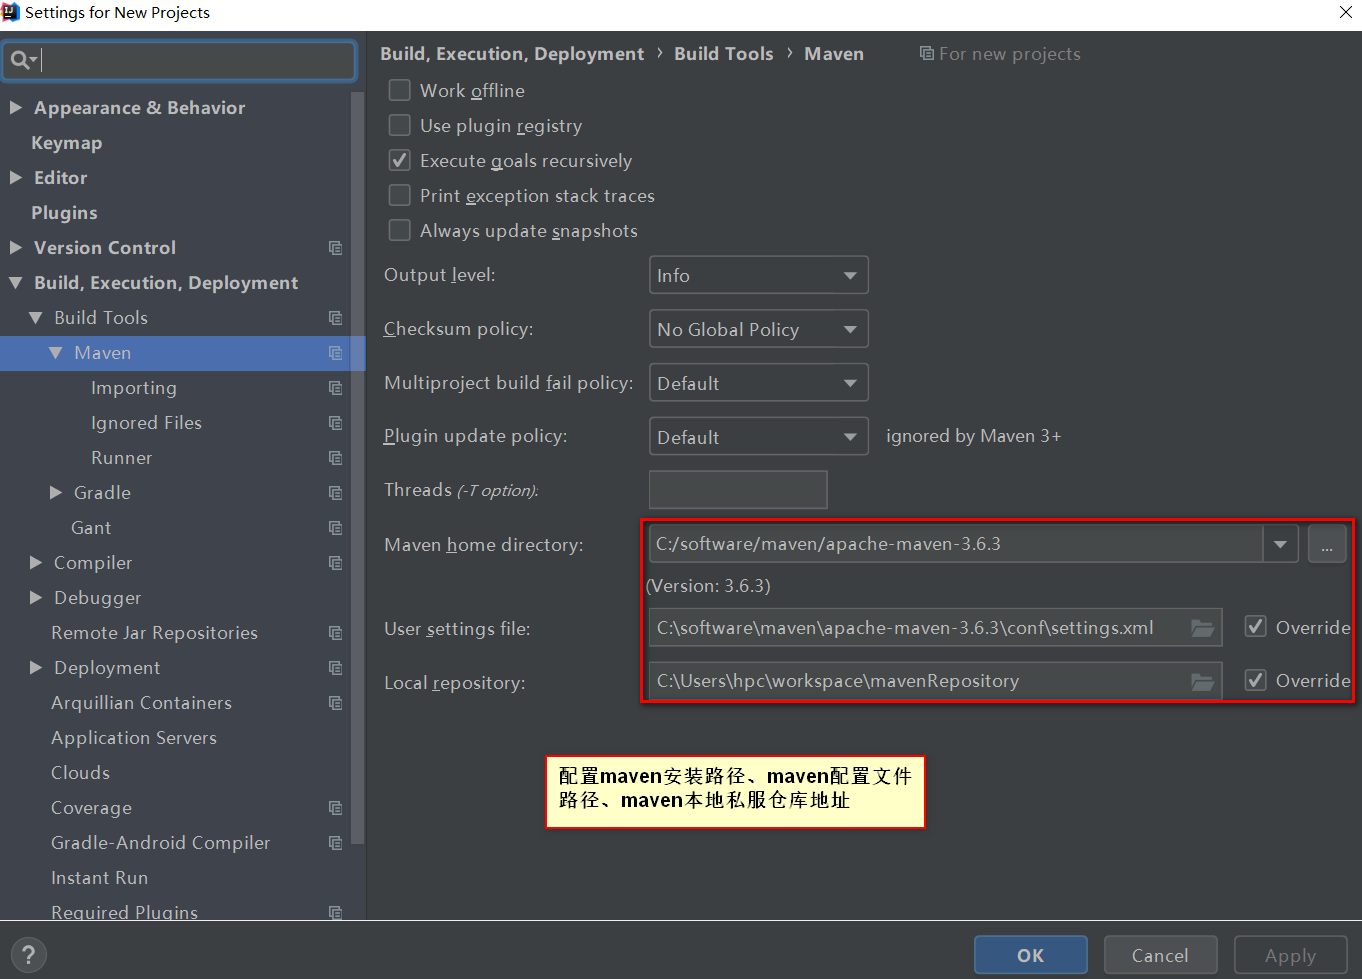Image resolution: width=1362 pixels, height=979 pixels.
Task: Click the project-level icon beside Remote Jar Repositories
Action: (335, 633)
